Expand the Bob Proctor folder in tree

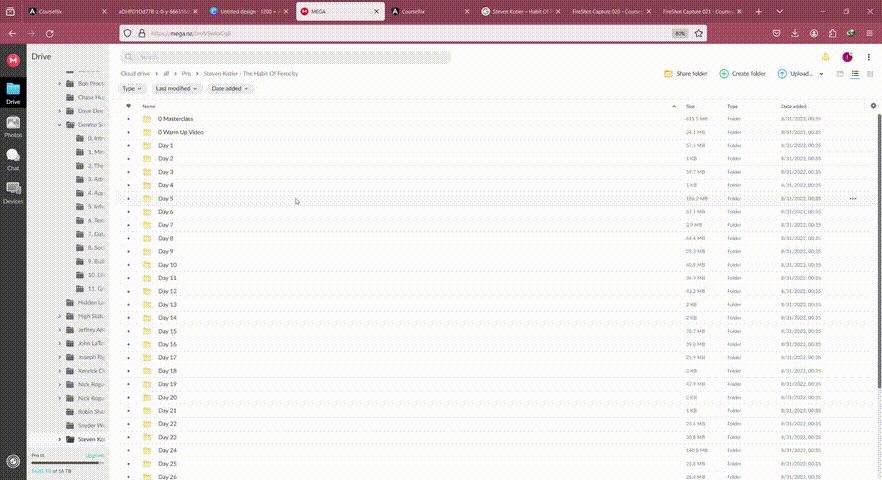click(60, 83)
